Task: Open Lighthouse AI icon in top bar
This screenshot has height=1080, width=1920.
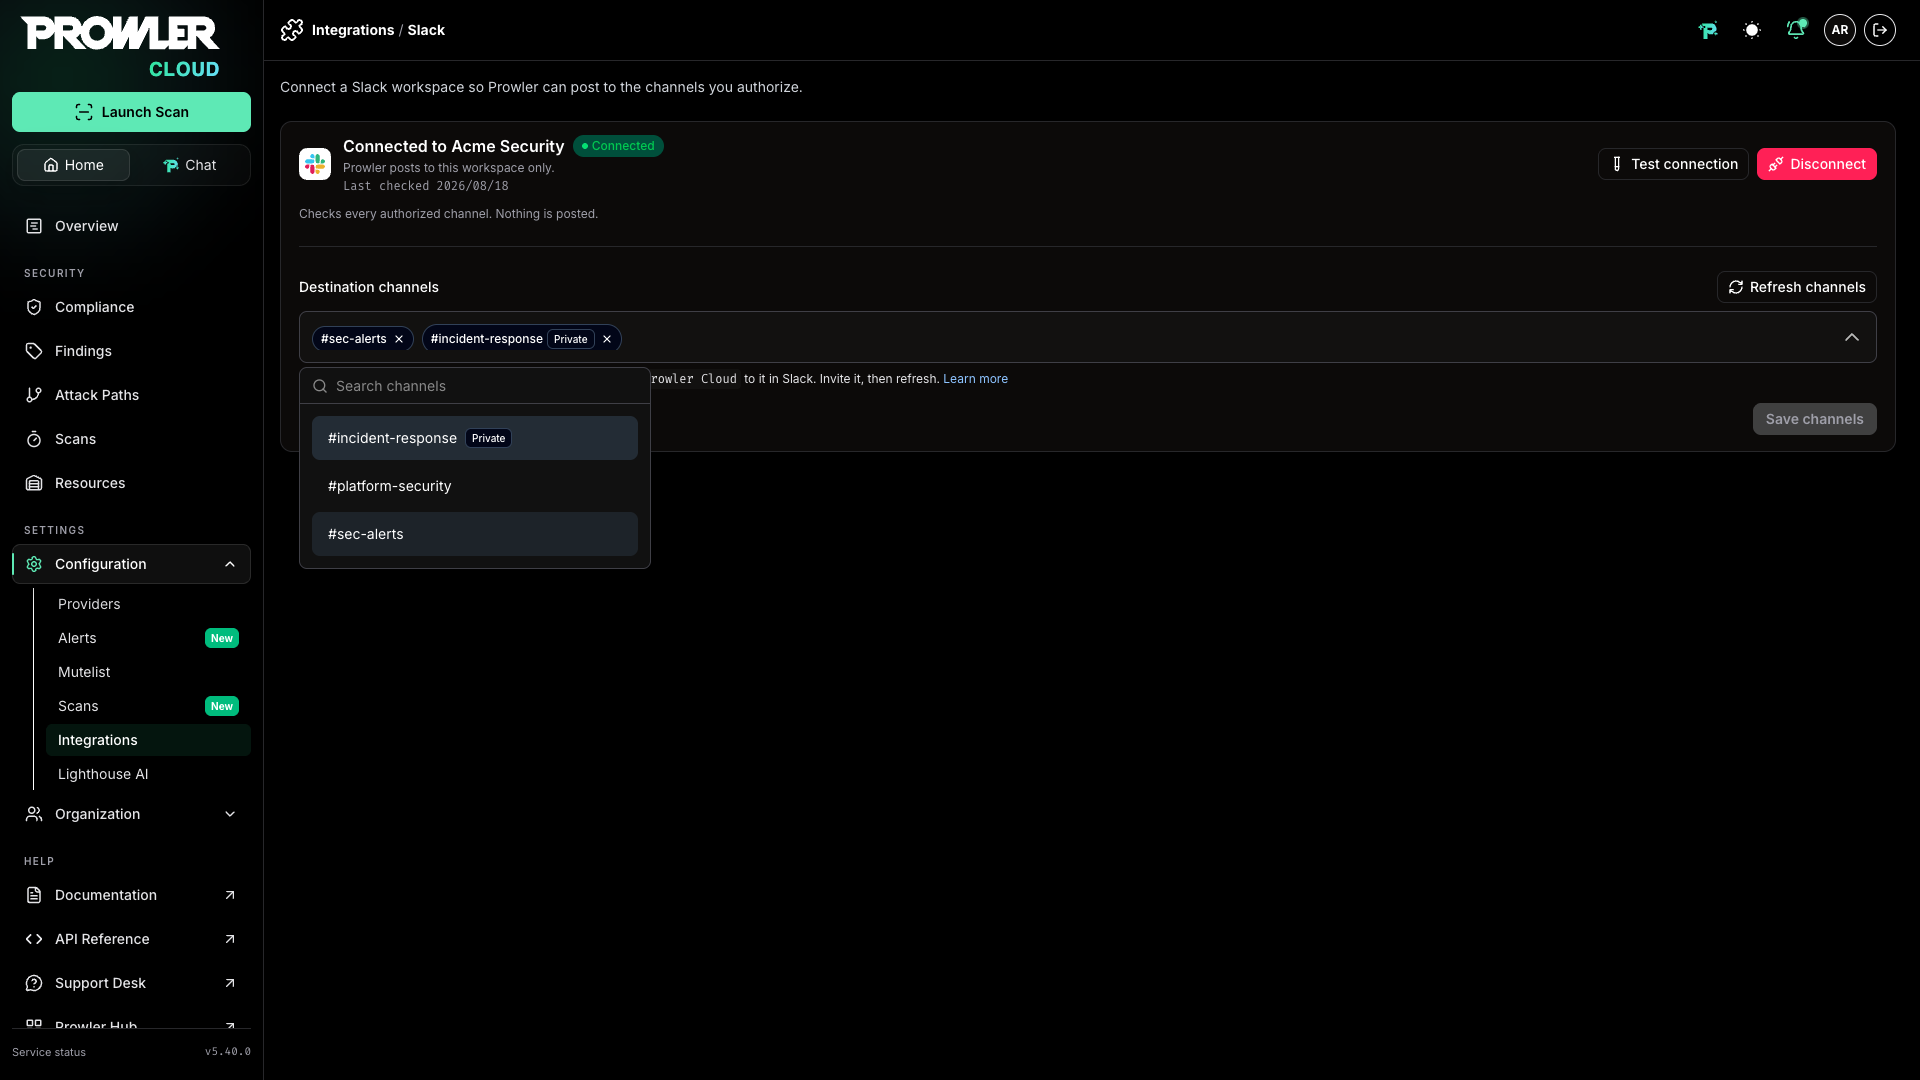Action: (x=1708, y=30)
